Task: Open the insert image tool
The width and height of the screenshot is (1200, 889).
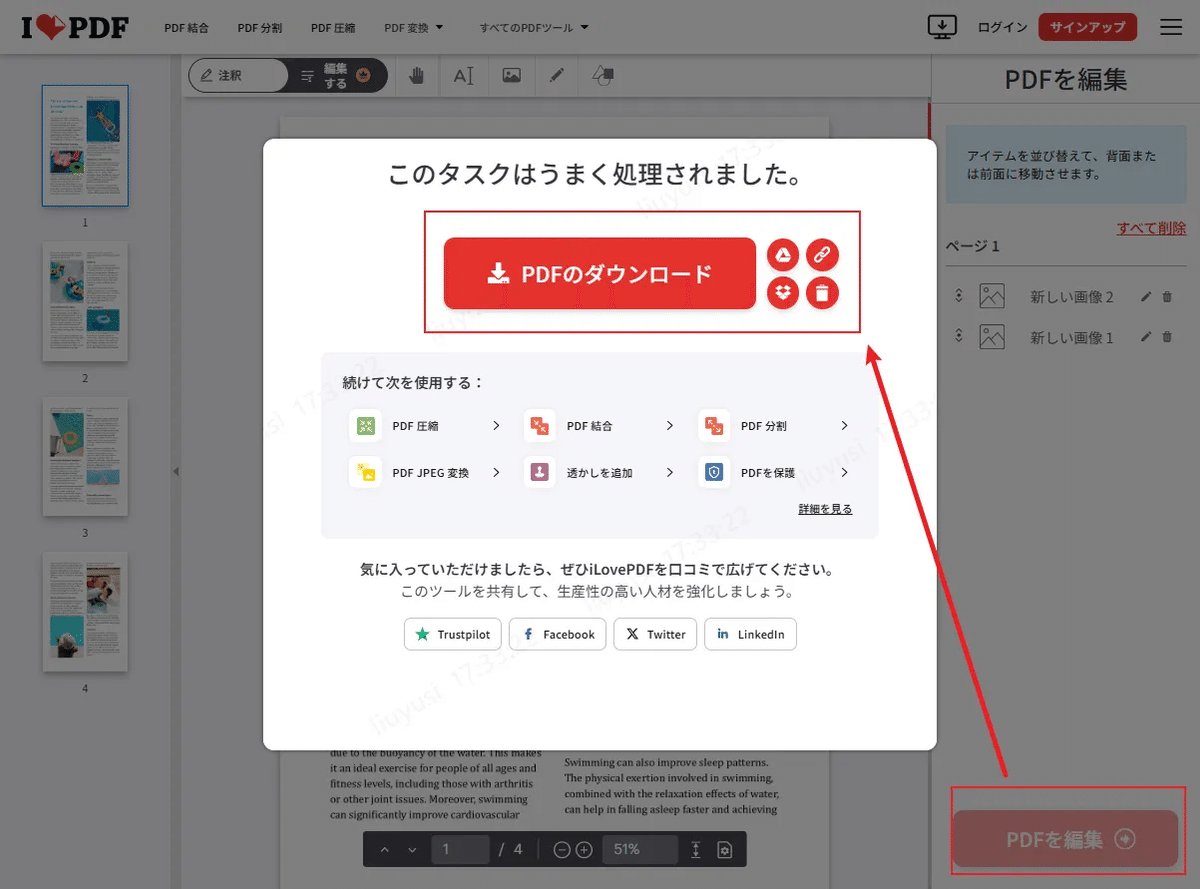Action: (510, 75)
